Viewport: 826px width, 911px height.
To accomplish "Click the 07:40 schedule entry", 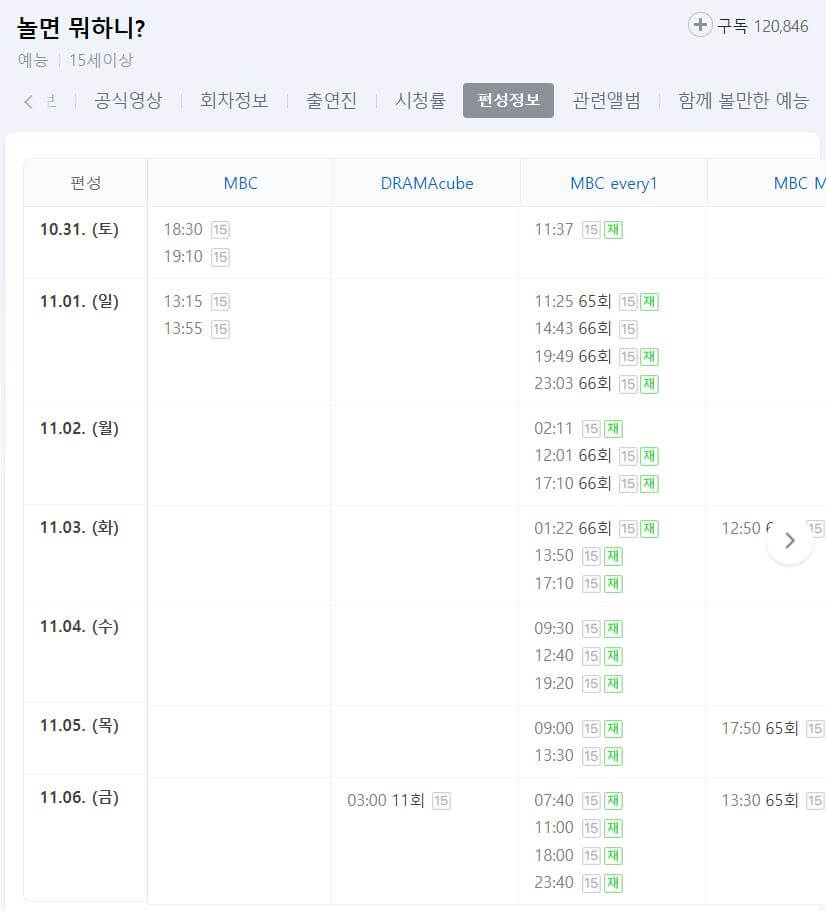I will (x=579, y=801).
